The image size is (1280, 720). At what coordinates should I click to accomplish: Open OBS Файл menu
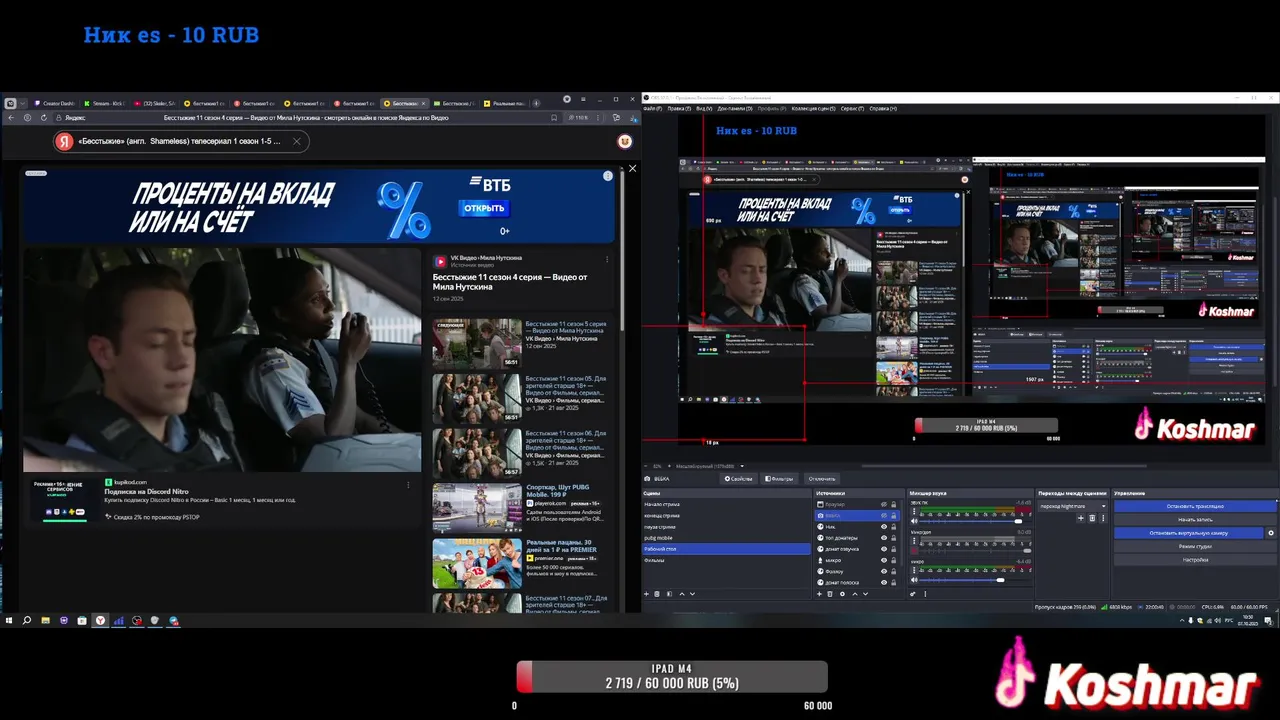tap(652, 108)
